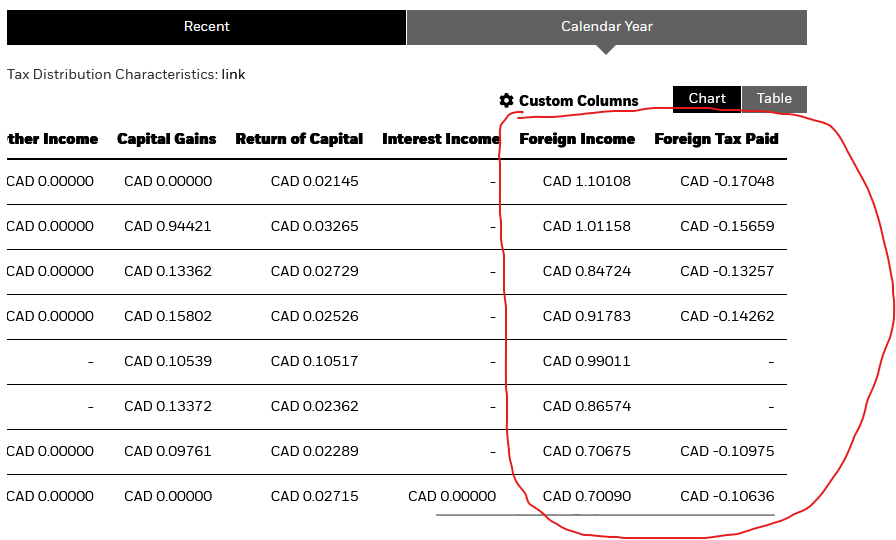Select Capital Gains value CAD 0.15802
Viewport: 896px width, 540px height.
click(x=167, y=317)
